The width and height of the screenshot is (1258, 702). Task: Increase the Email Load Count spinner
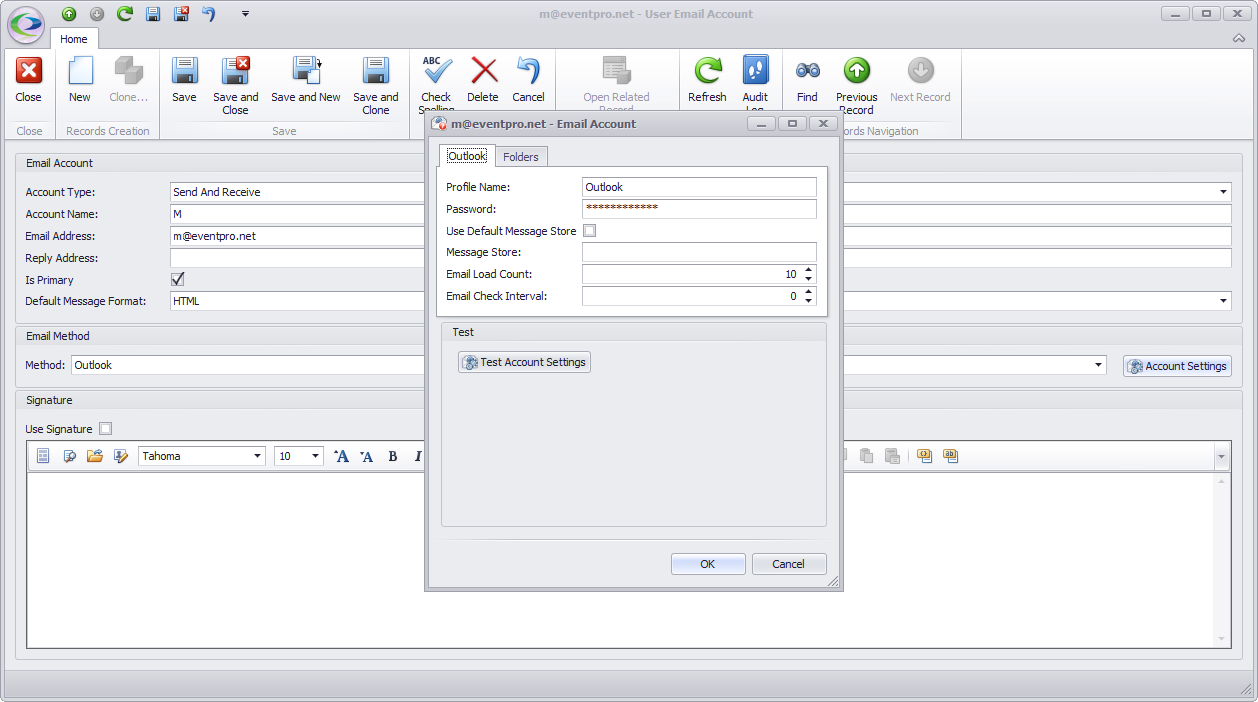(x=809, y=270)
